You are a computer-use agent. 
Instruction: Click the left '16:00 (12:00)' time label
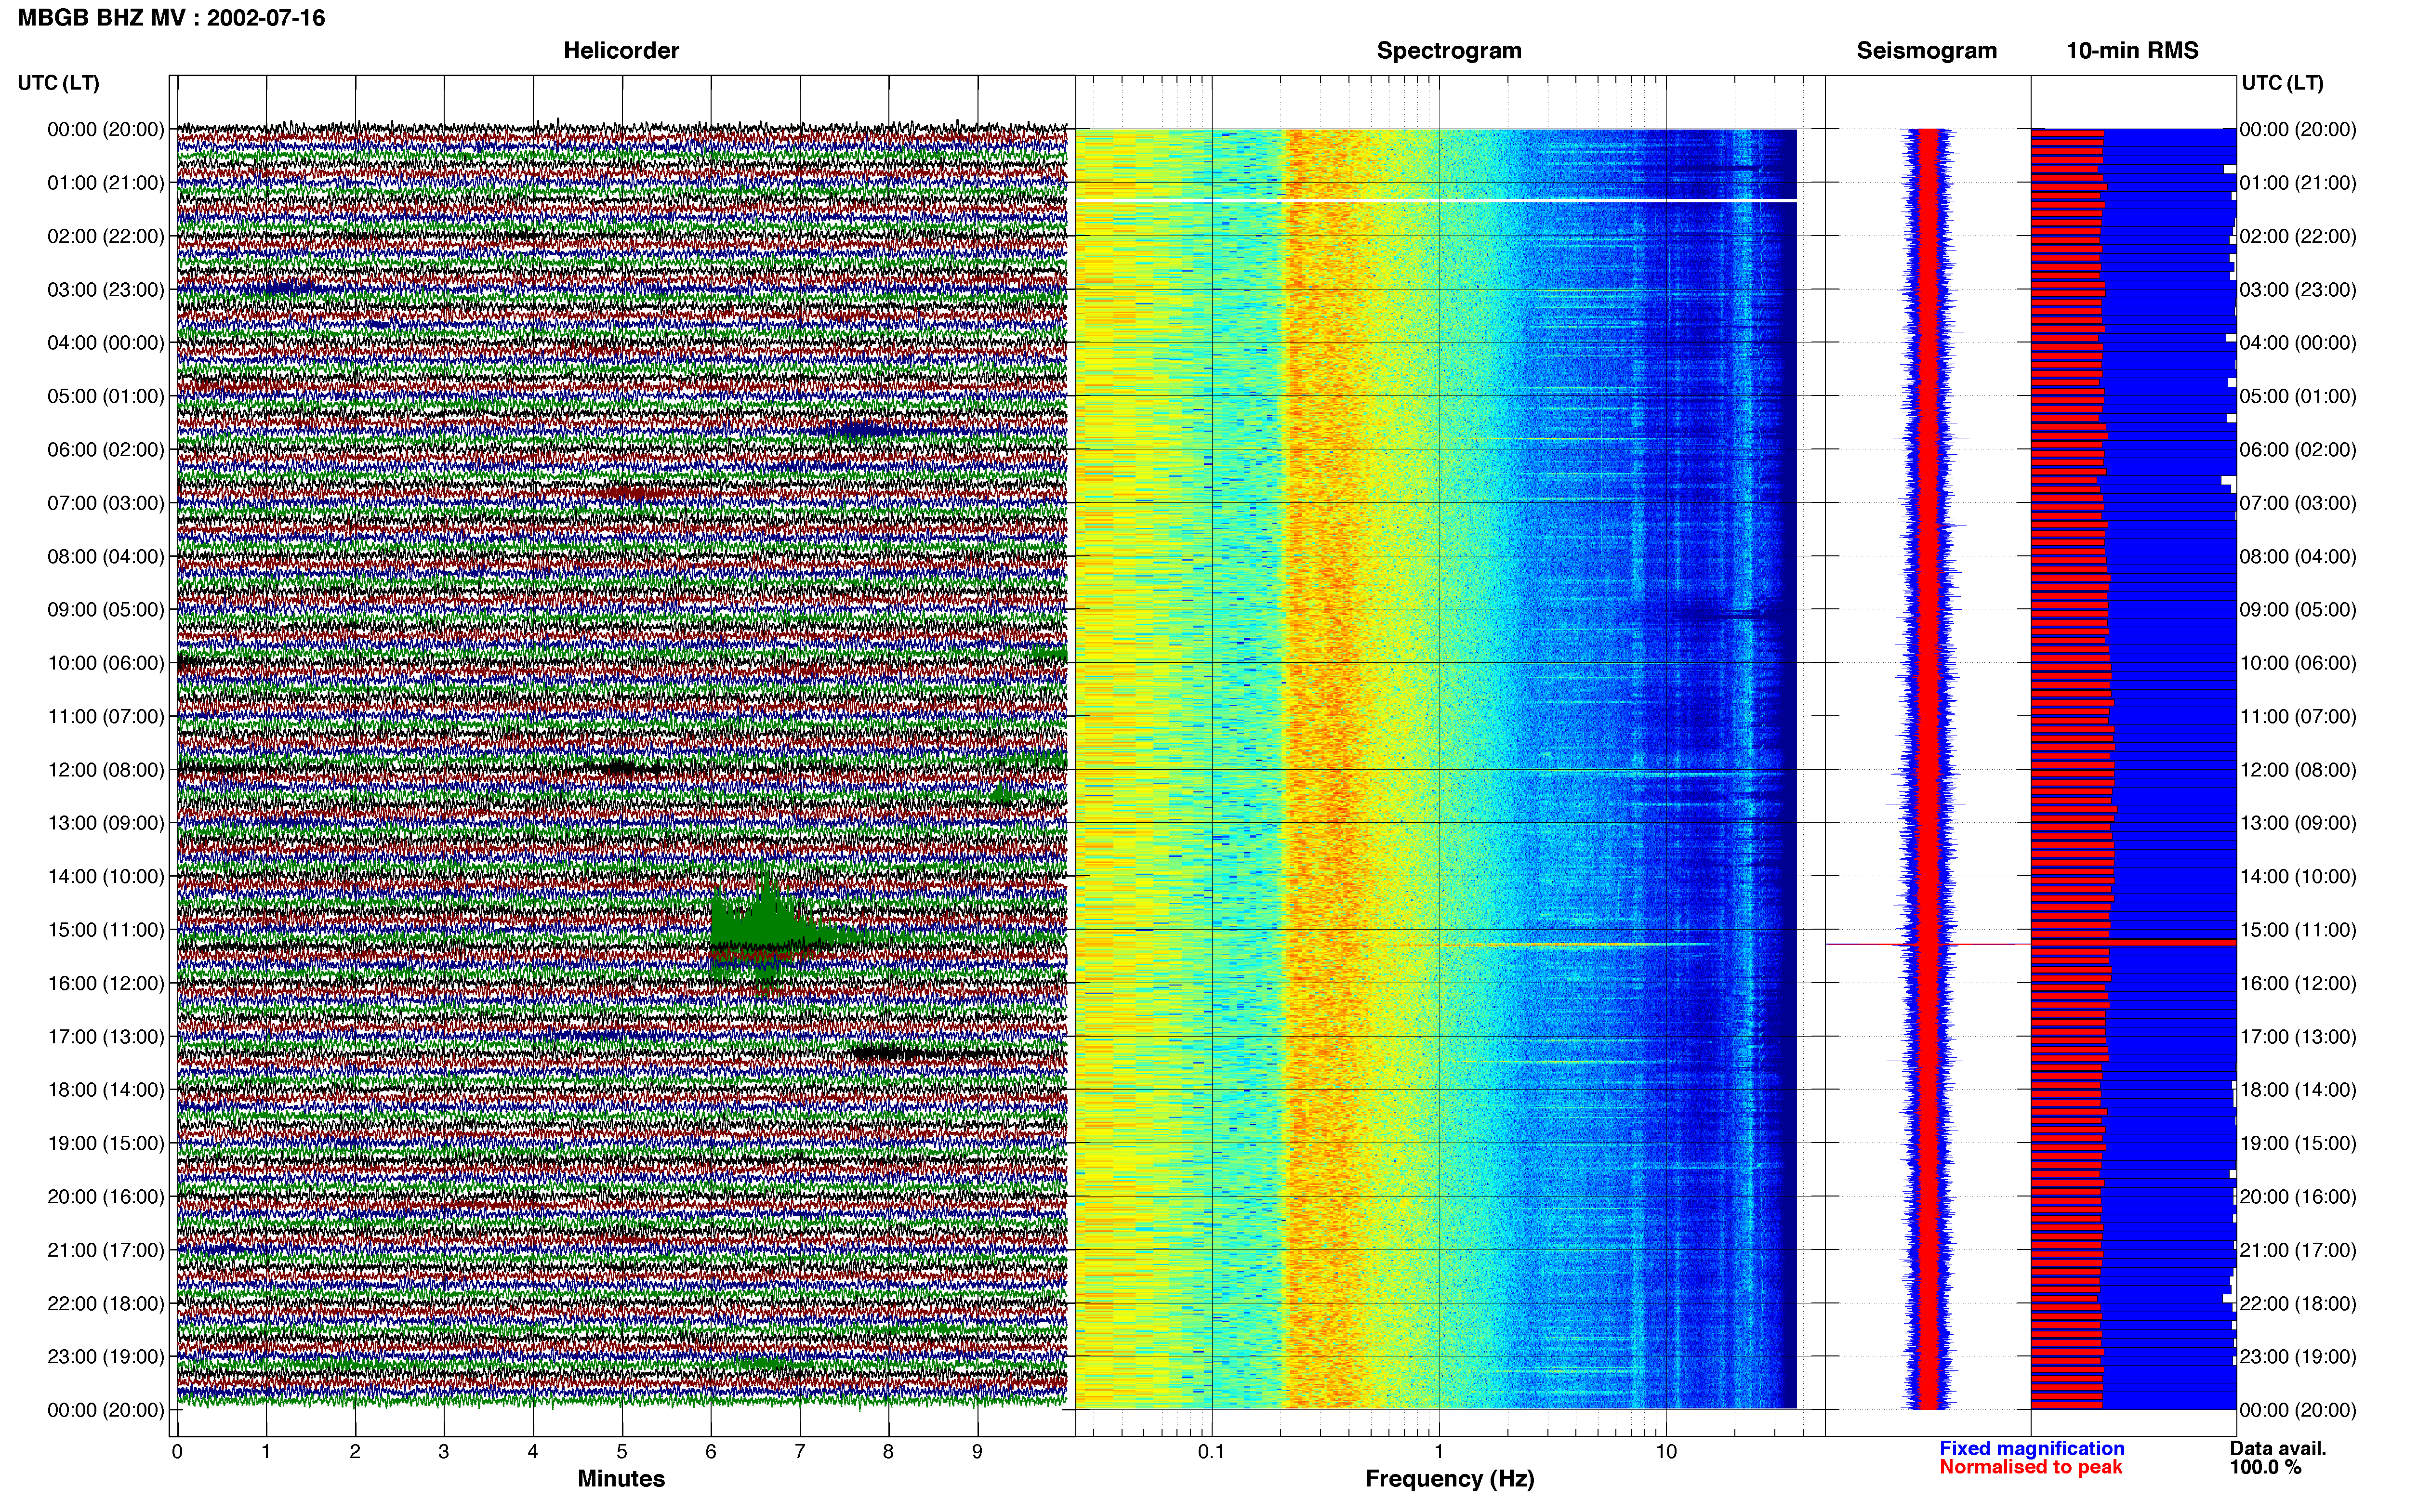point(106,983)
